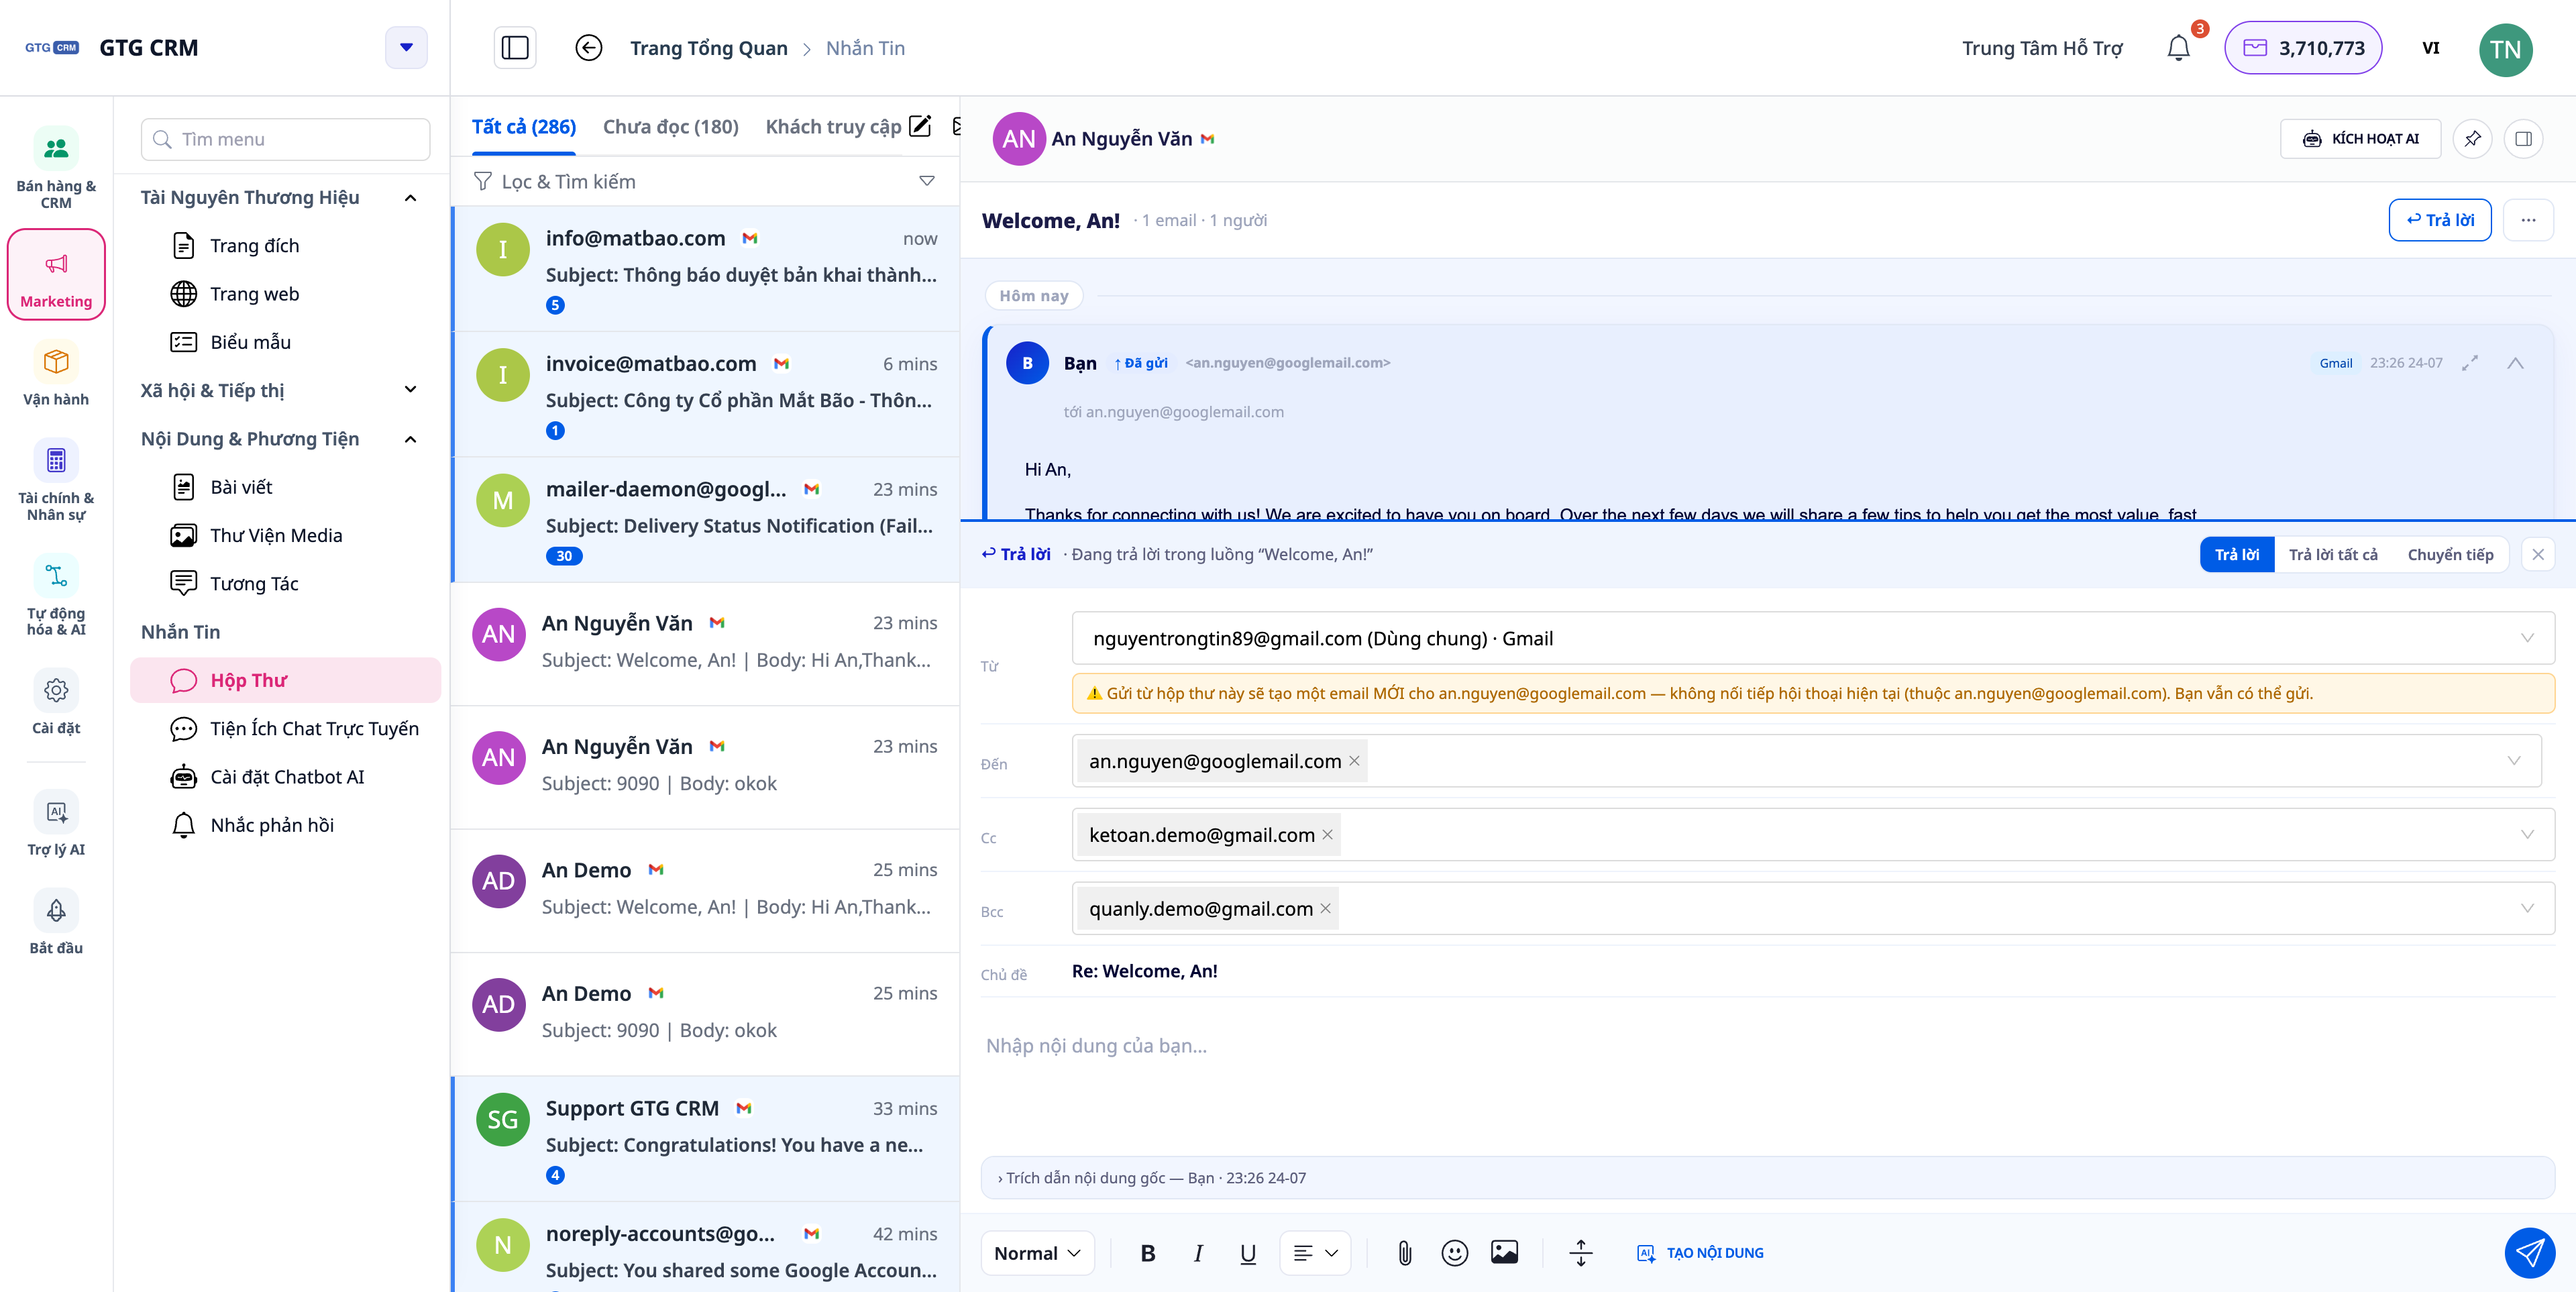
Task: Select the Trả lời tất cả reply mode
Action: click(2332, 554)
